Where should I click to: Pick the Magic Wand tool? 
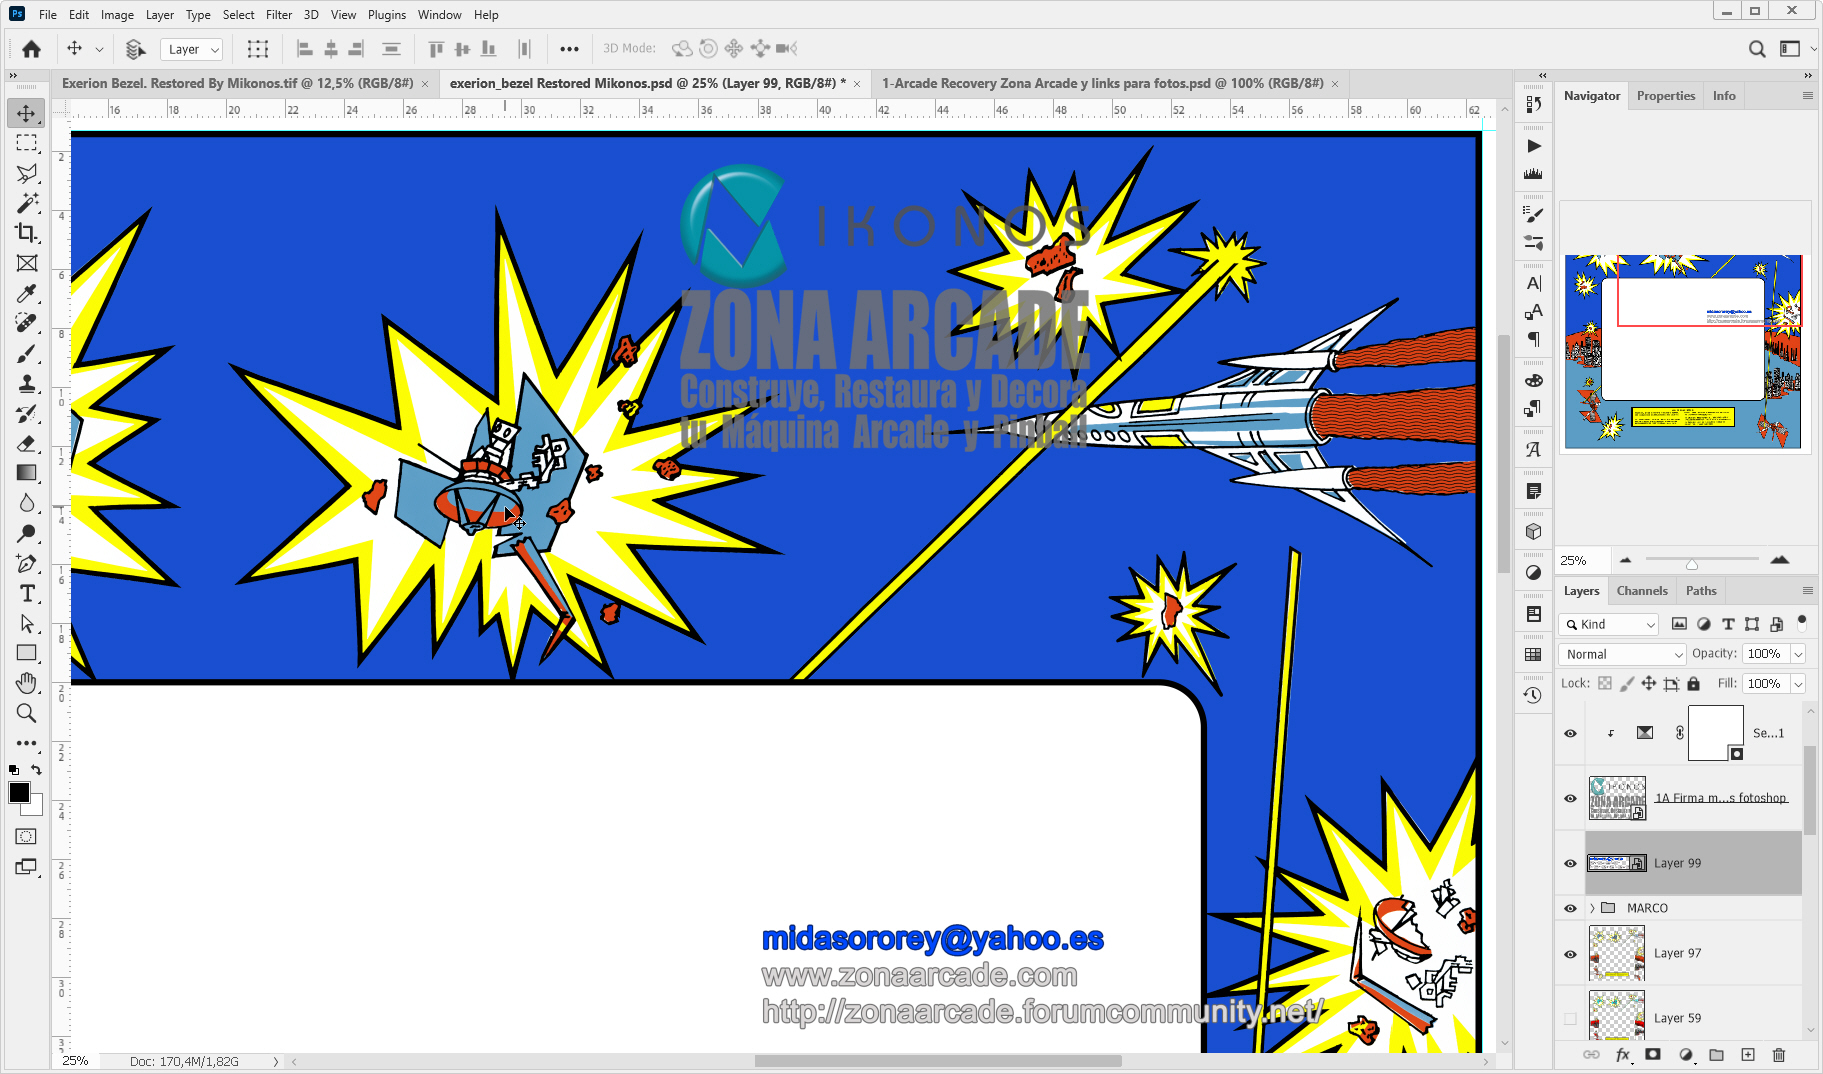pos(27,203)
